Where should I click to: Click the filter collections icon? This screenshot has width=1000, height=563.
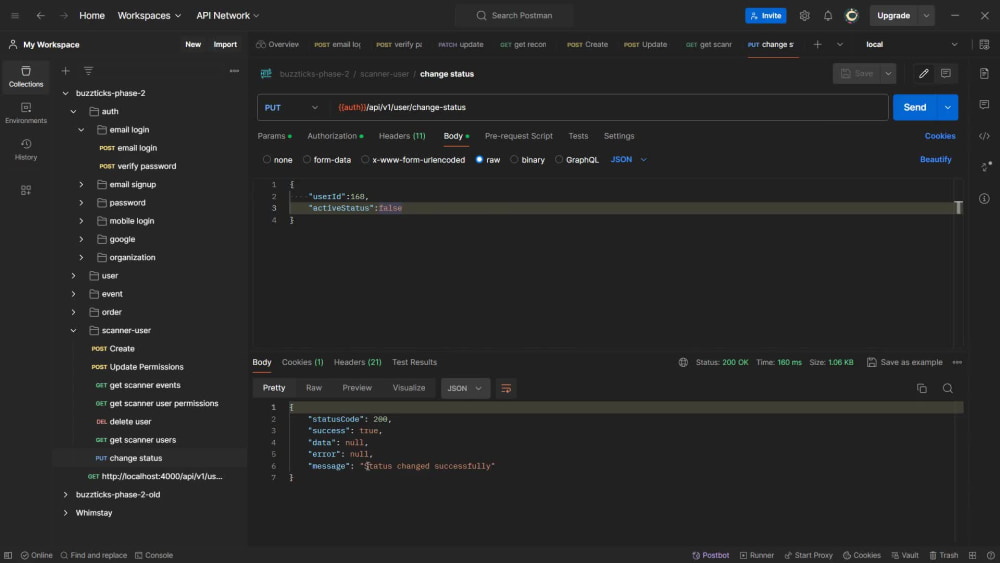[88, 71]
